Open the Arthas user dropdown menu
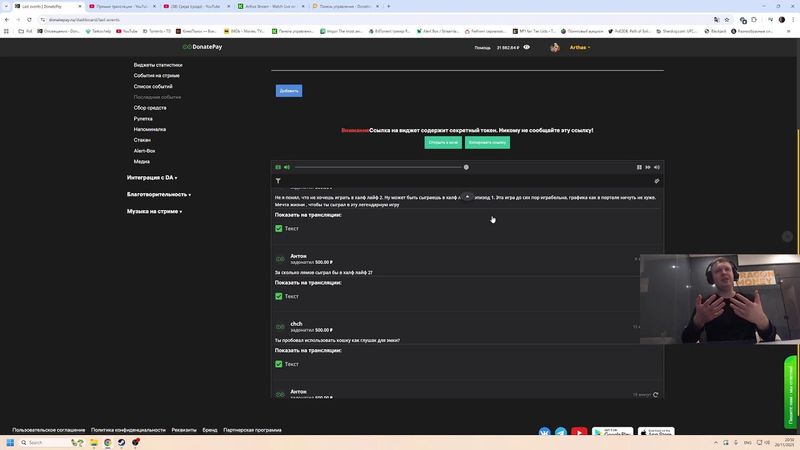The height and width of the screenshot is (450, 800). 580,47
